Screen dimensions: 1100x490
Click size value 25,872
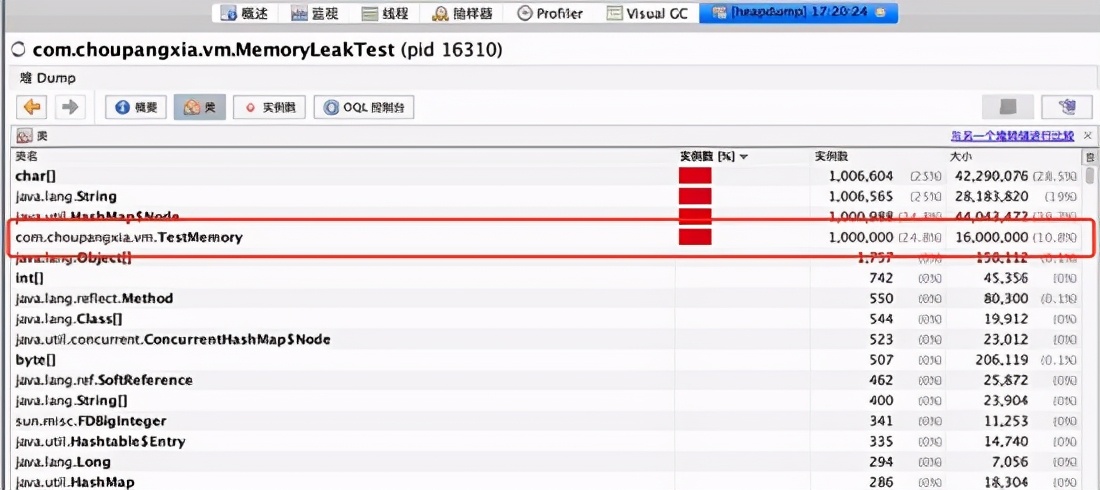1007,380
